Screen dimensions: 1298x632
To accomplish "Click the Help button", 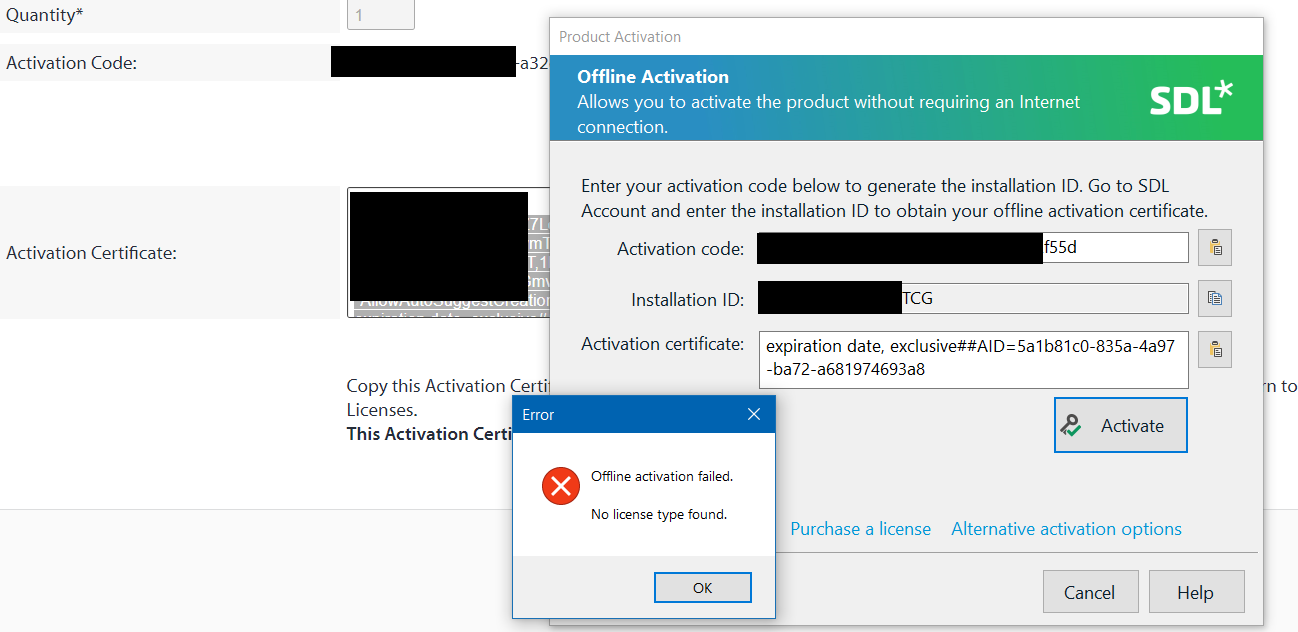I will (1195, 592).
